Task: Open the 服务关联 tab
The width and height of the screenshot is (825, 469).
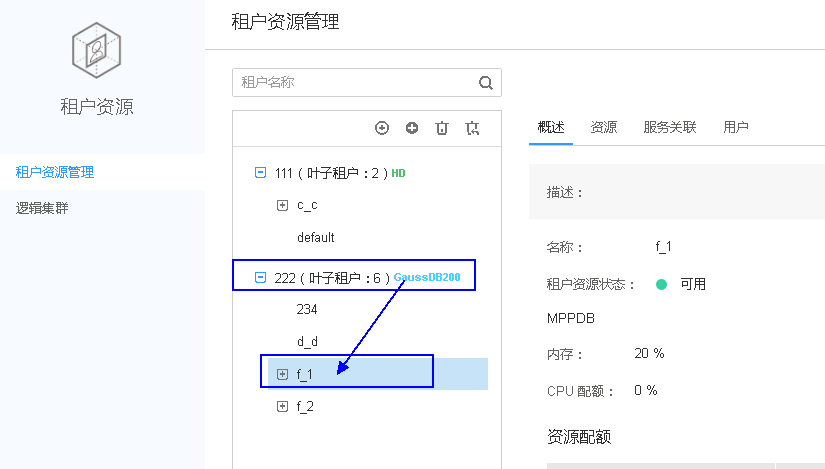Action: [670, 127]
